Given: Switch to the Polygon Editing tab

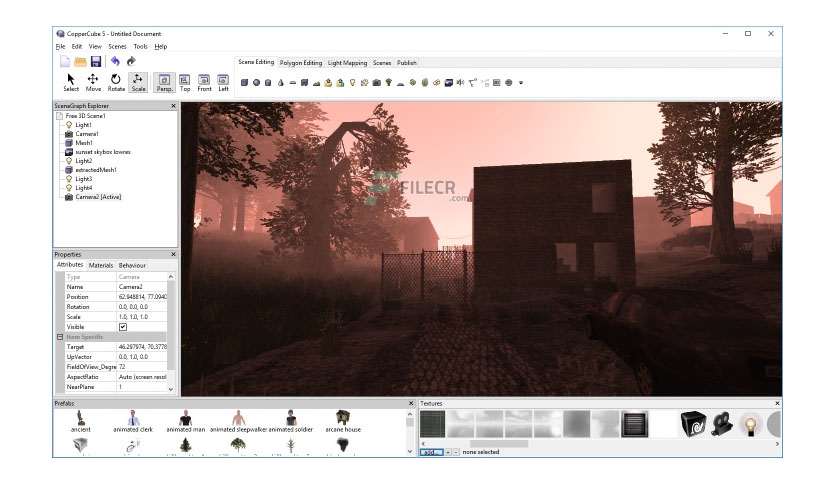Looking at the screenshot, I should click(301, 63).
